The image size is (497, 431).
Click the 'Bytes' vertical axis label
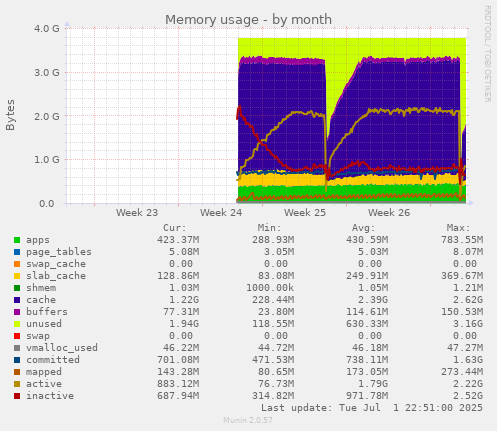[10, 115]
